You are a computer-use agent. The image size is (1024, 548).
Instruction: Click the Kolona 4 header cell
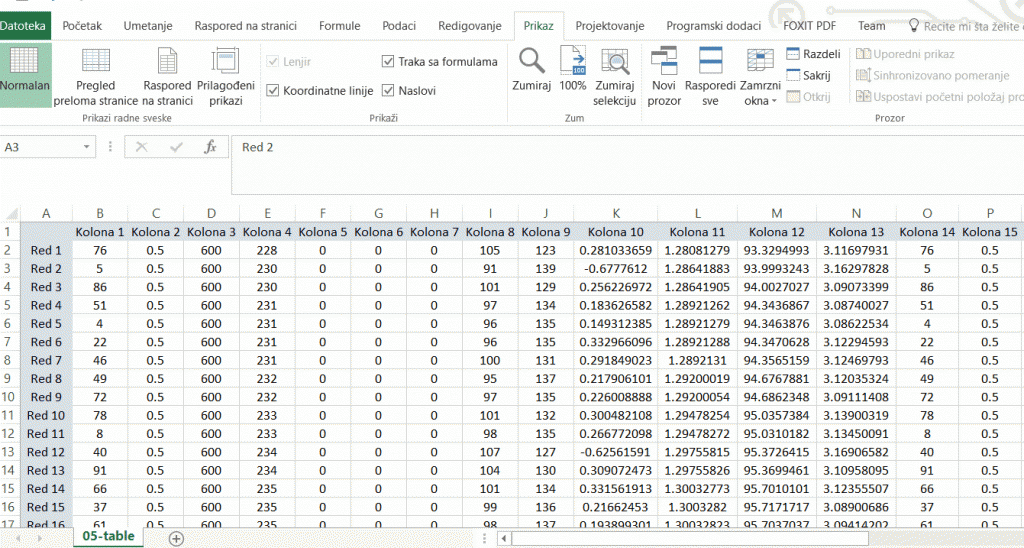267,232
